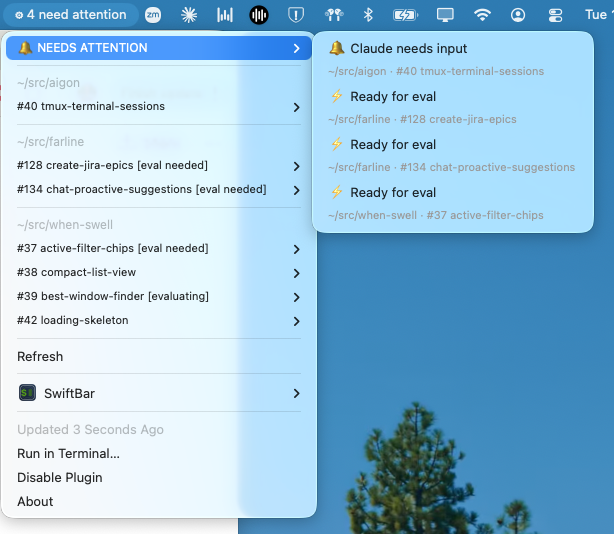
Task: Click the '~/src/farline' section header
Action: click(51, 142)
